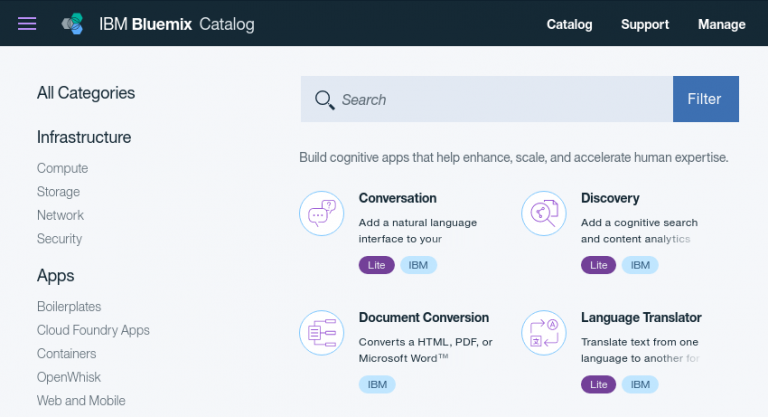Open the Conversation service icon

click(322, 214)
